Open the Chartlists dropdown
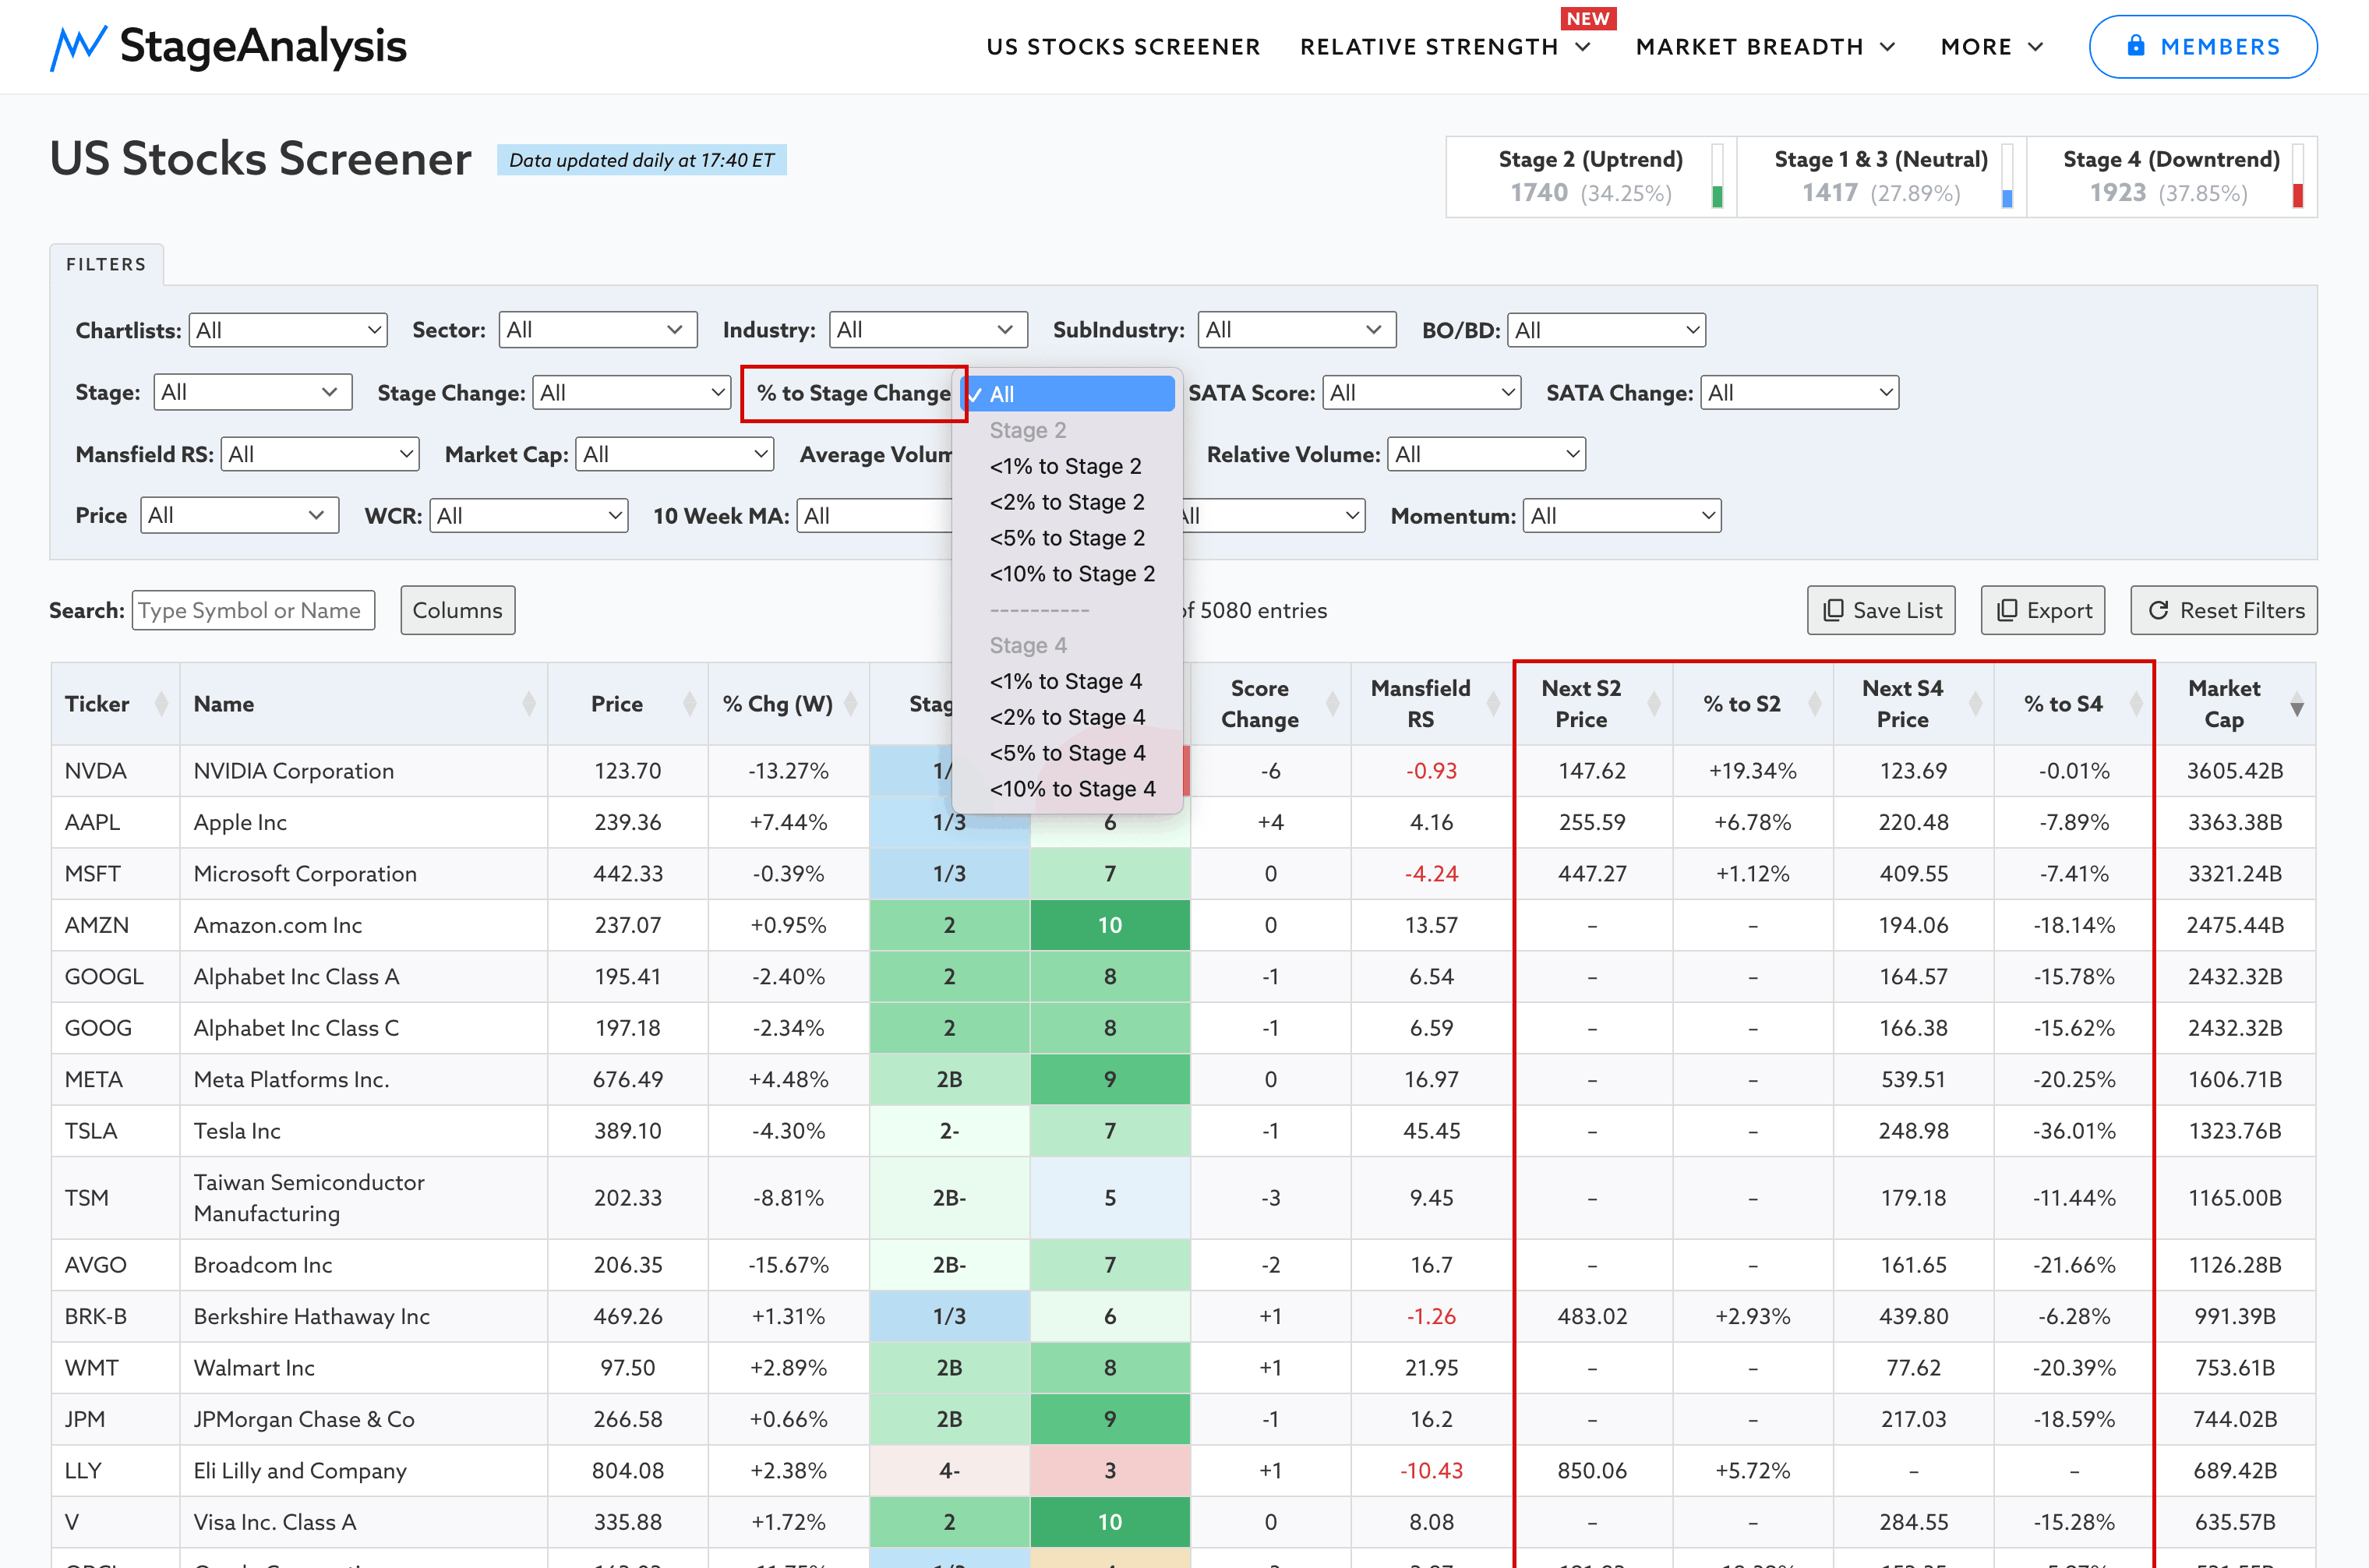 click(288, 330)
